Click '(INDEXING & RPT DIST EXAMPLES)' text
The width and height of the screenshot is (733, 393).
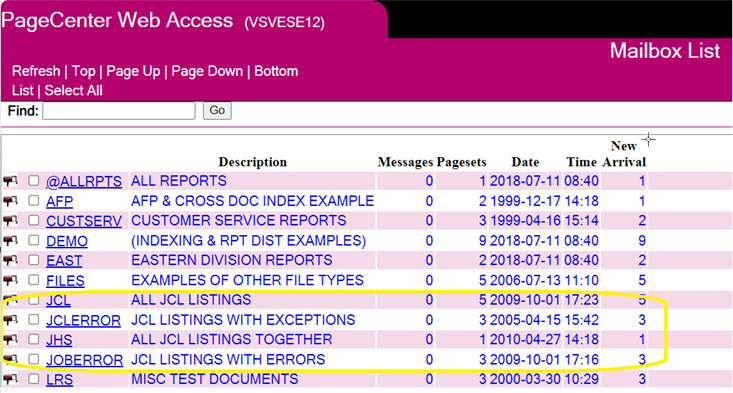coord(248,241)
